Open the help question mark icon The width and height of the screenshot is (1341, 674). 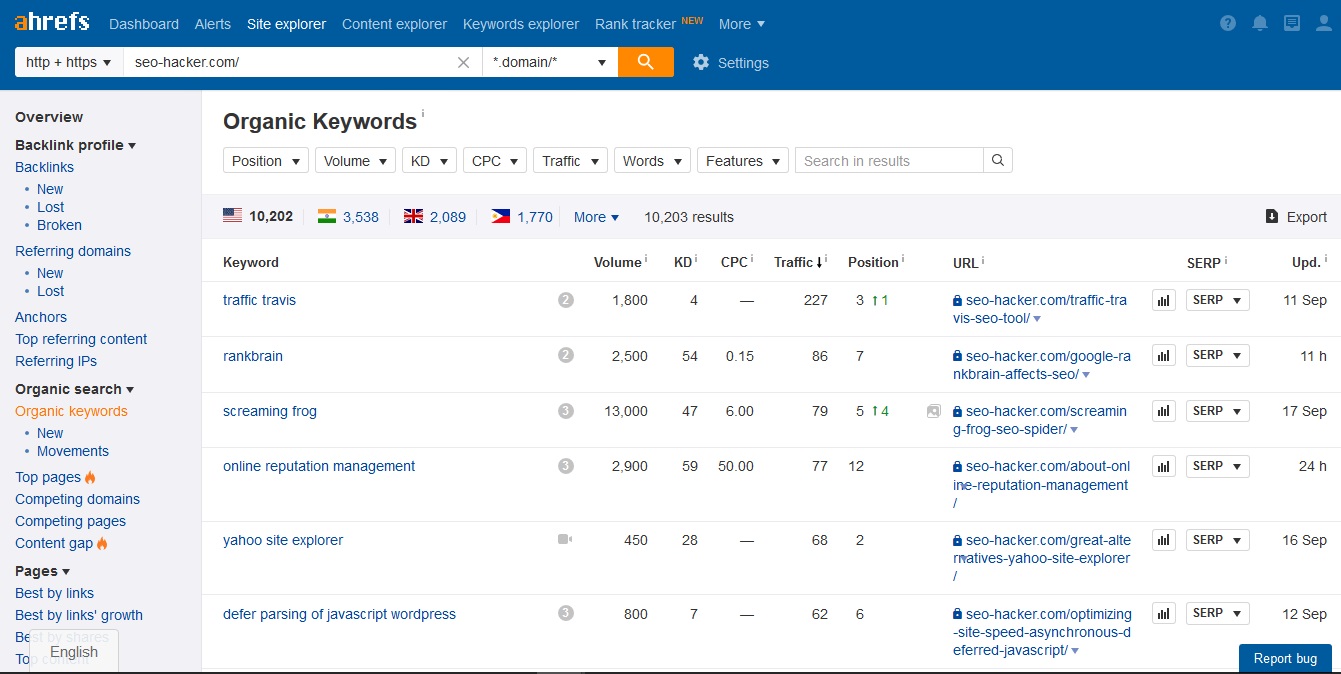(x=1228, y=24)
